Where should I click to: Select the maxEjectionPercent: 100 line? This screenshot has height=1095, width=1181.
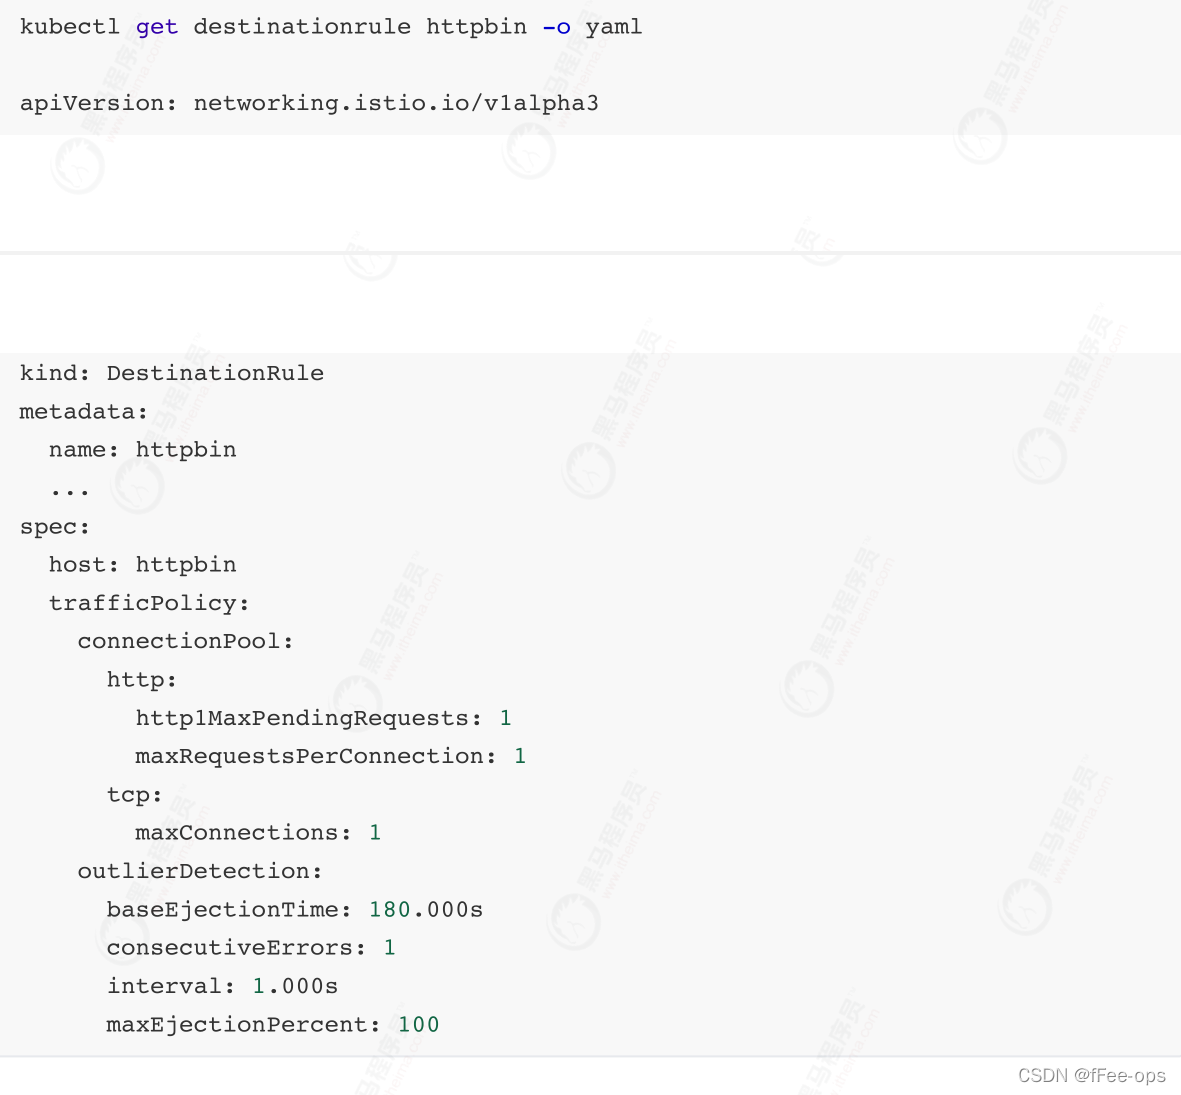(273, 1025)
